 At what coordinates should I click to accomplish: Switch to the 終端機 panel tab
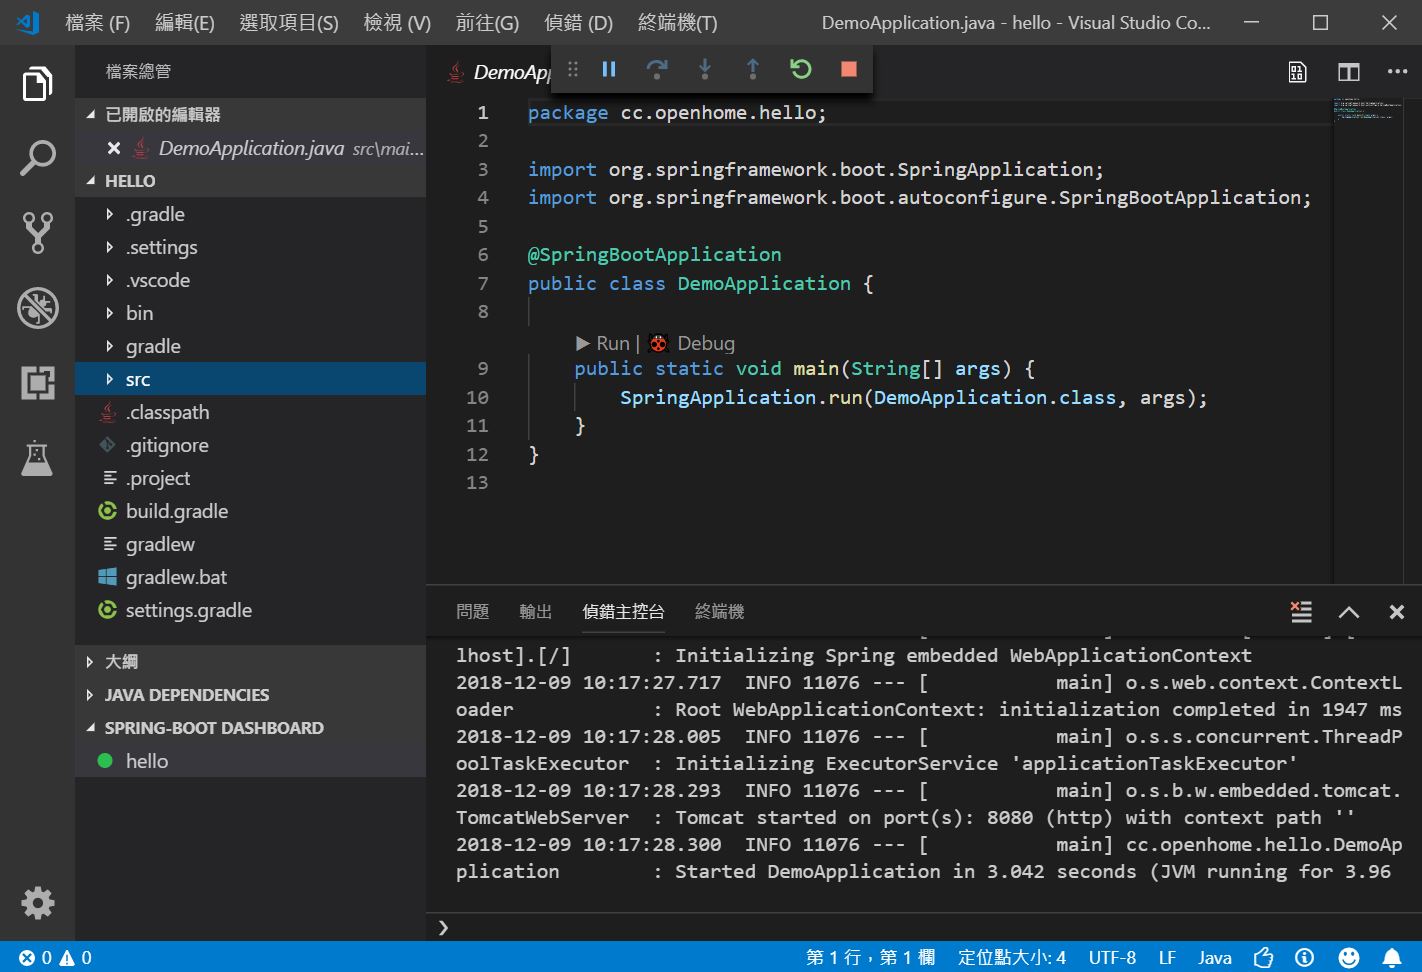click(x=719, y=612)
